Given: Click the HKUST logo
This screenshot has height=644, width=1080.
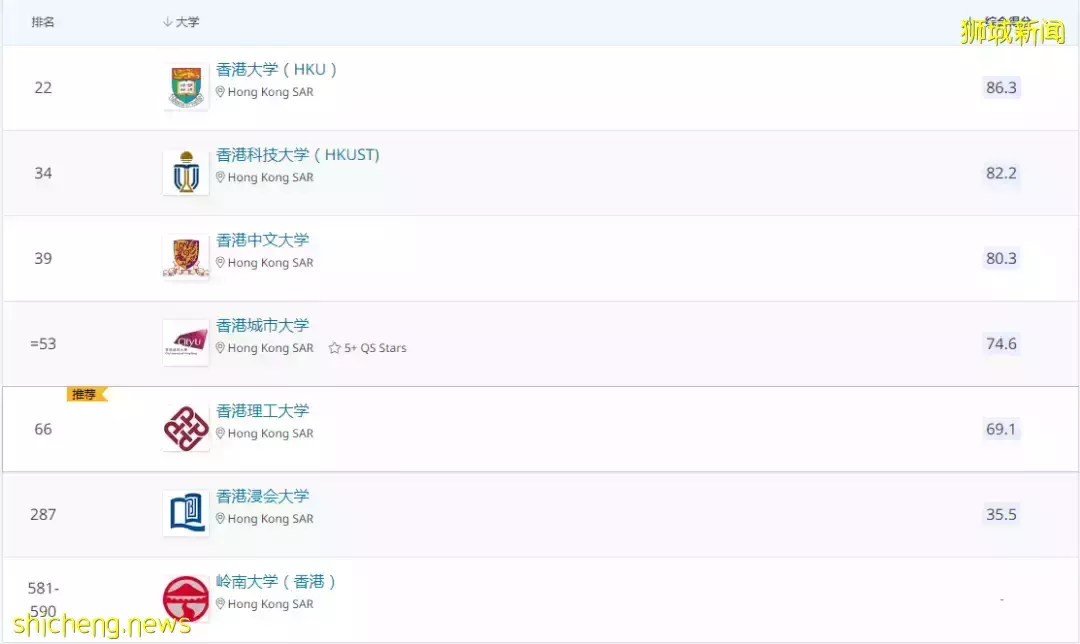Looking at the screenshot, I should click(186, 173).
